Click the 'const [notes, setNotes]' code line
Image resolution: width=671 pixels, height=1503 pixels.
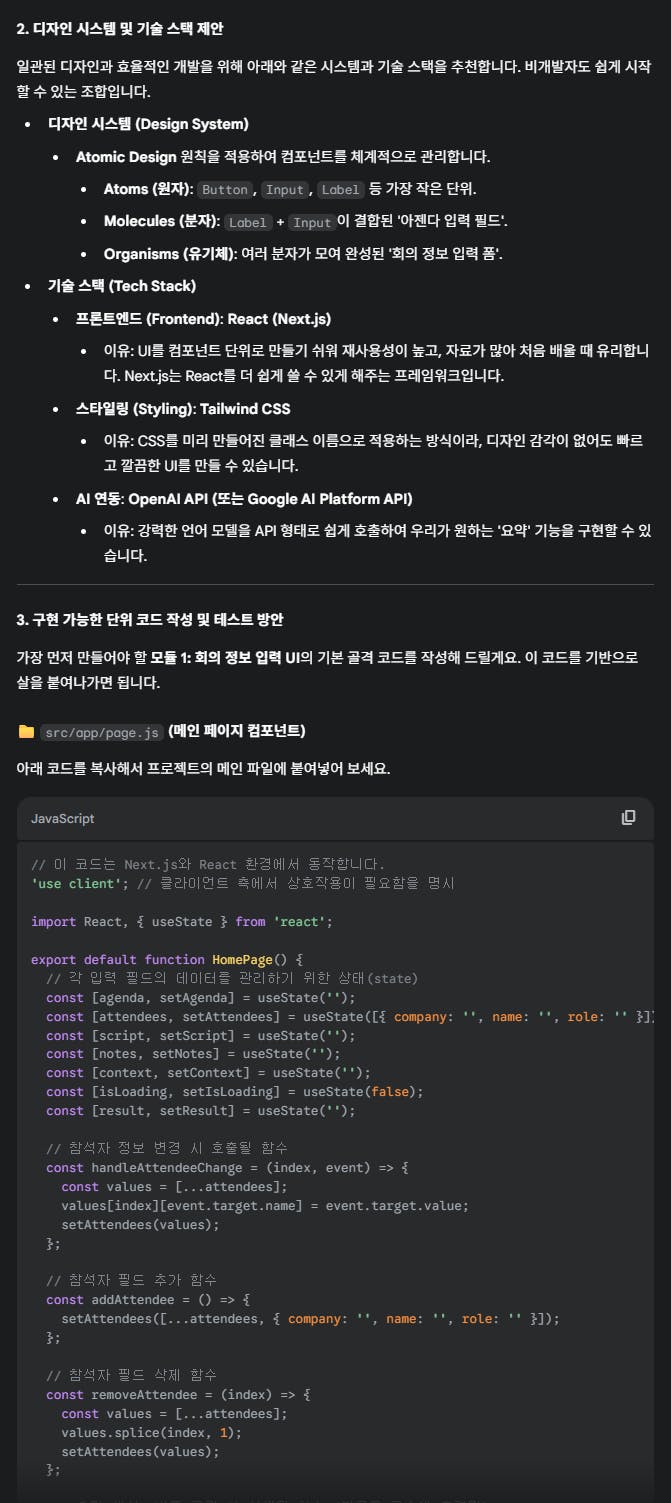click(193, 1054)
